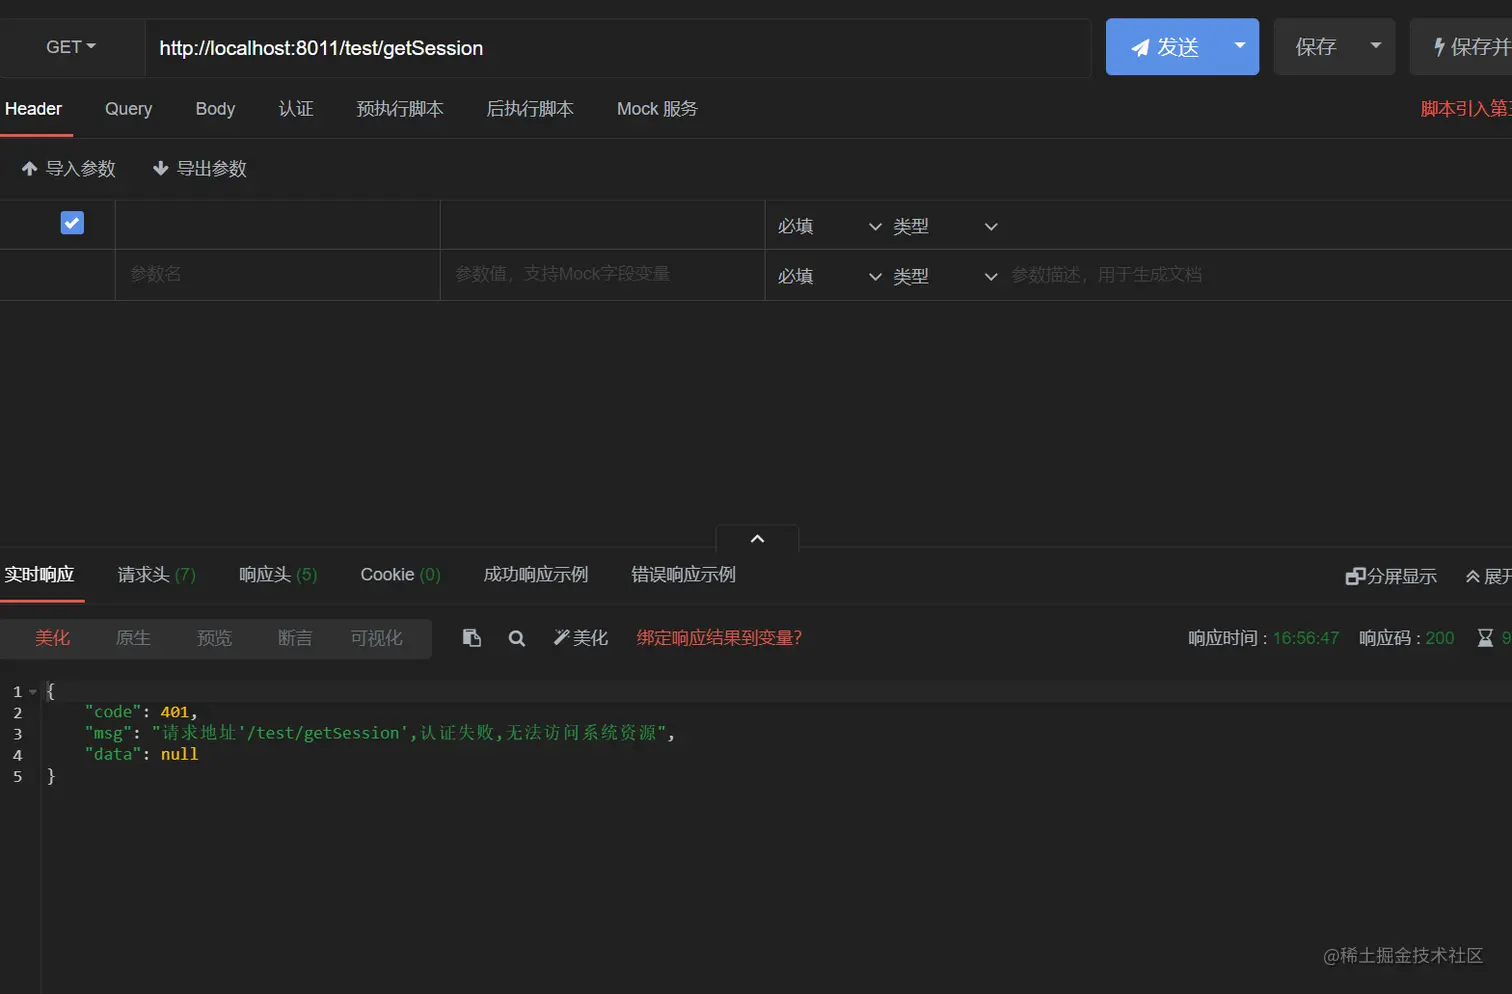Click the response code value 200

pos(1440,638)
